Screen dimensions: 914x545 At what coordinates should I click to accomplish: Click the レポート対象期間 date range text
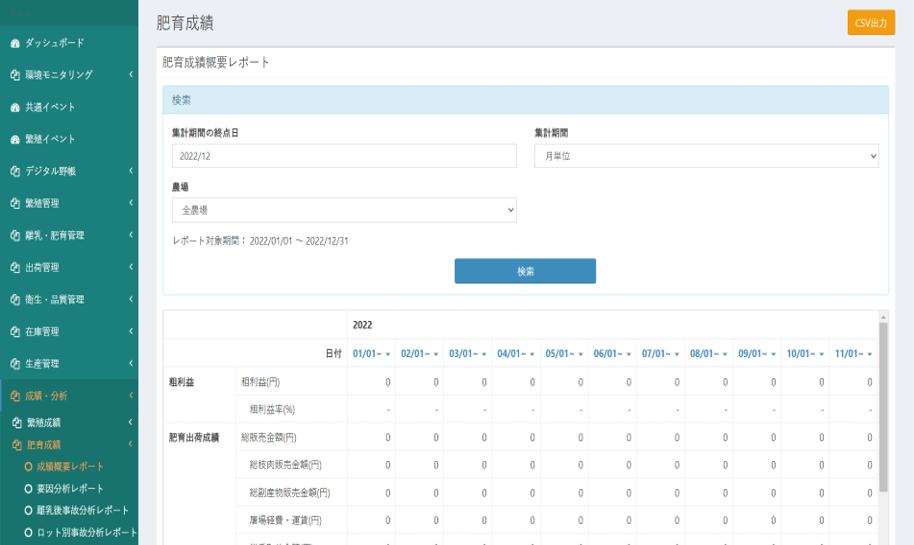coord(261,241)
